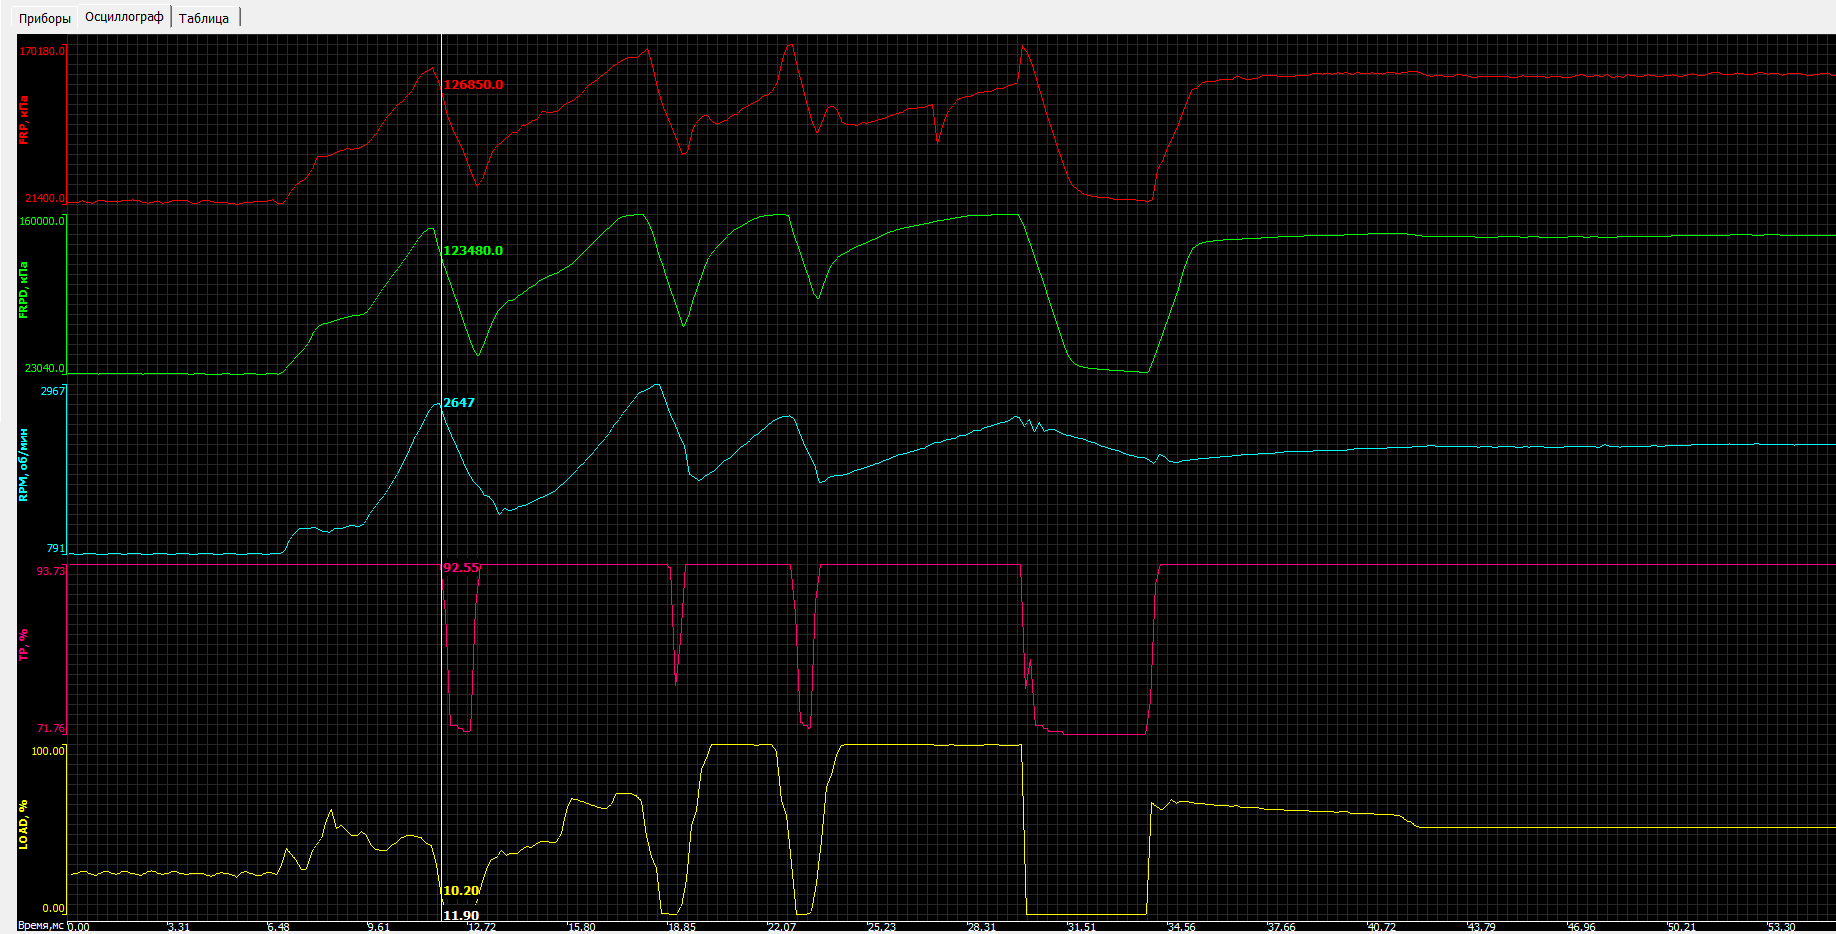Click the RPM, об/мин axis label
1836x934 pixels.
coord(24,465)
